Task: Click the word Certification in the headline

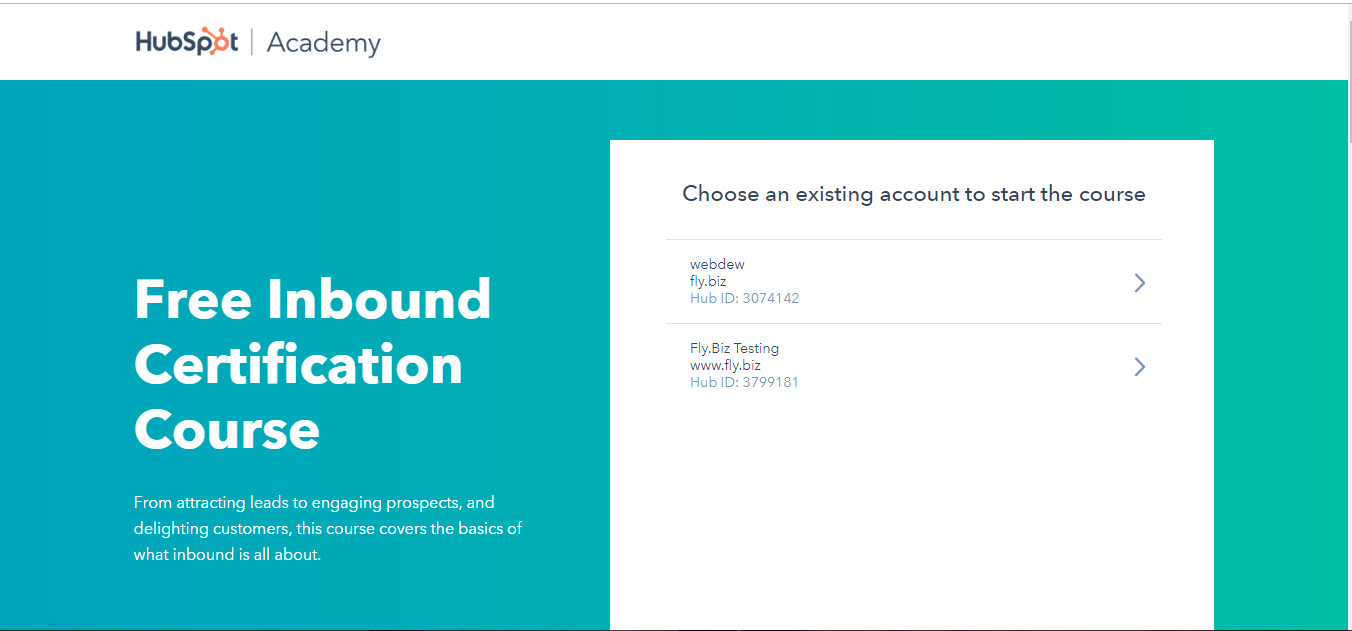Action: [x=298, y=365]
